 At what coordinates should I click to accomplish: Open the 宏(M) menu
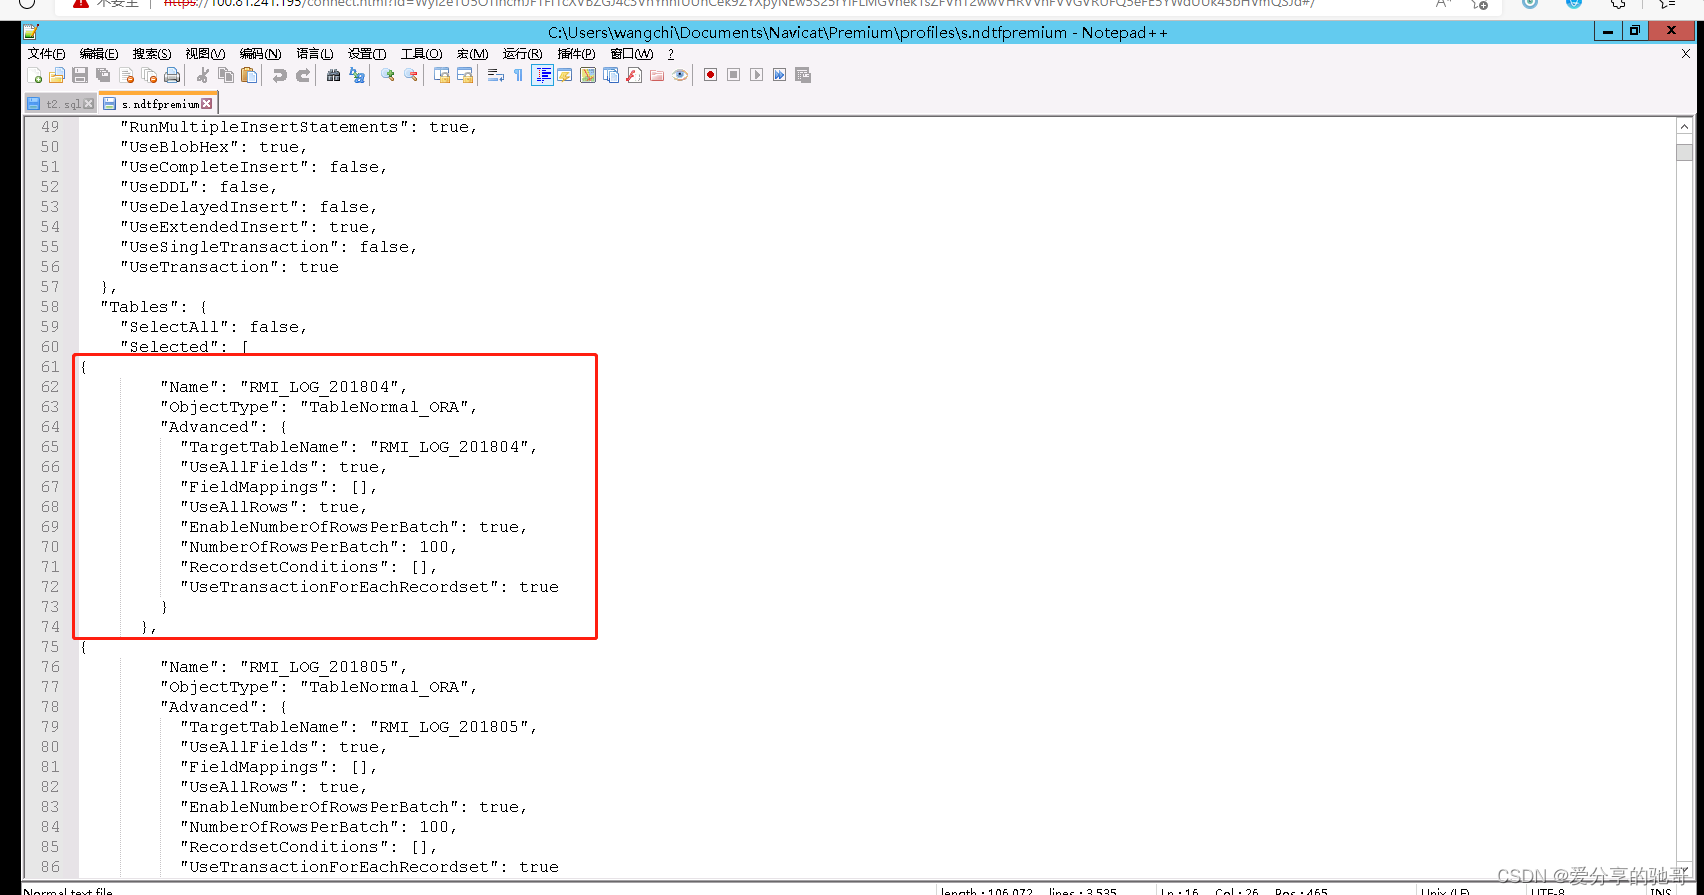[473, 53]
